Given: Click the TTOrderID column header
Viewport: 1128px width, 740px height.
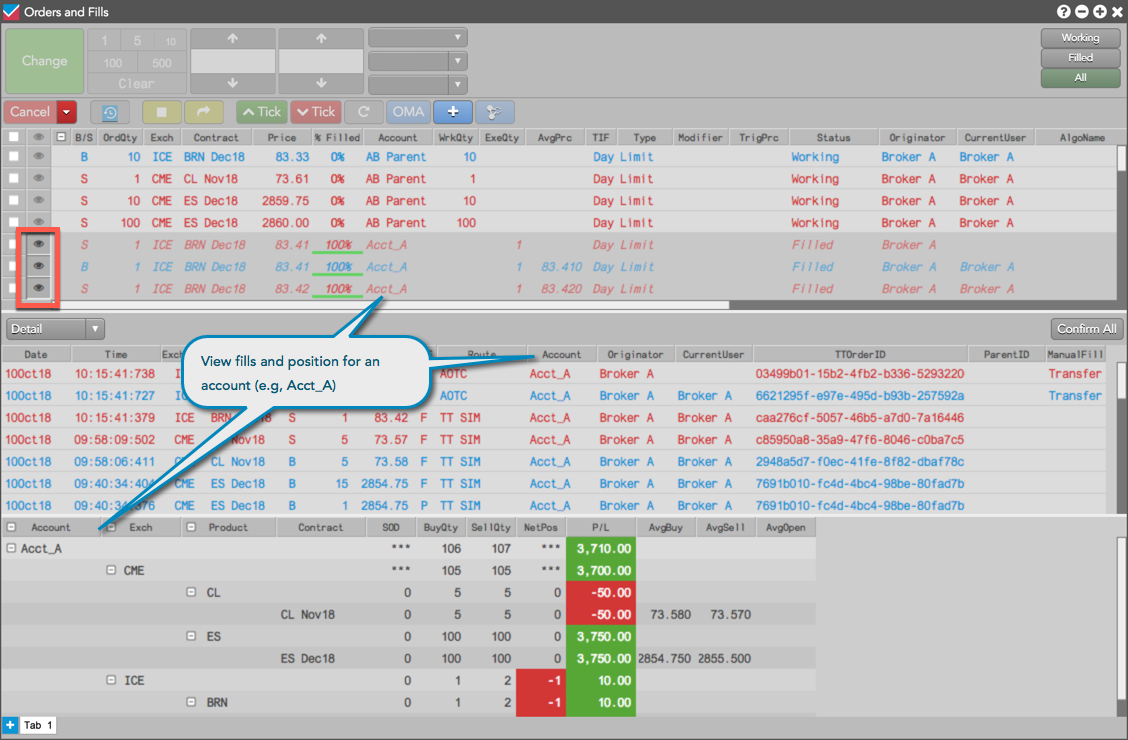Looking at the screenshot, I should [x=860, y=355].
